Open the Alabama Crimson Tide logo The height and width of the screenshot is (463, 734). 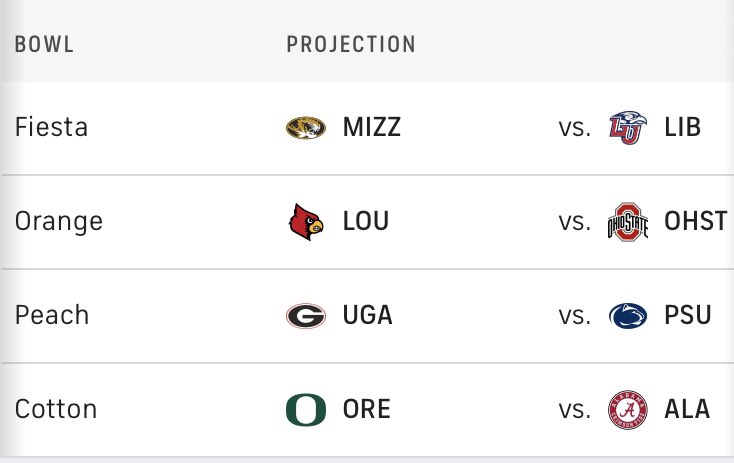pos(628,410)
